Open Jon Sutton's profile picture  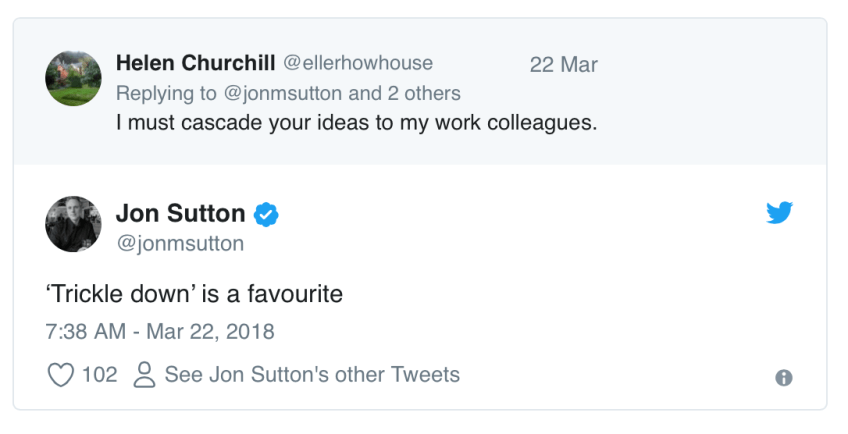pos(73,224)
